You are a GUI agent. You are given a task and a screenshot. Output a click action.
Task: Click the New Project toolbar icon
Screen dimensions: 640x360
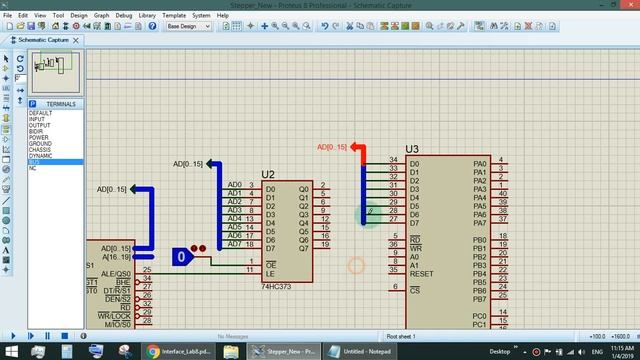pos(9,26)
